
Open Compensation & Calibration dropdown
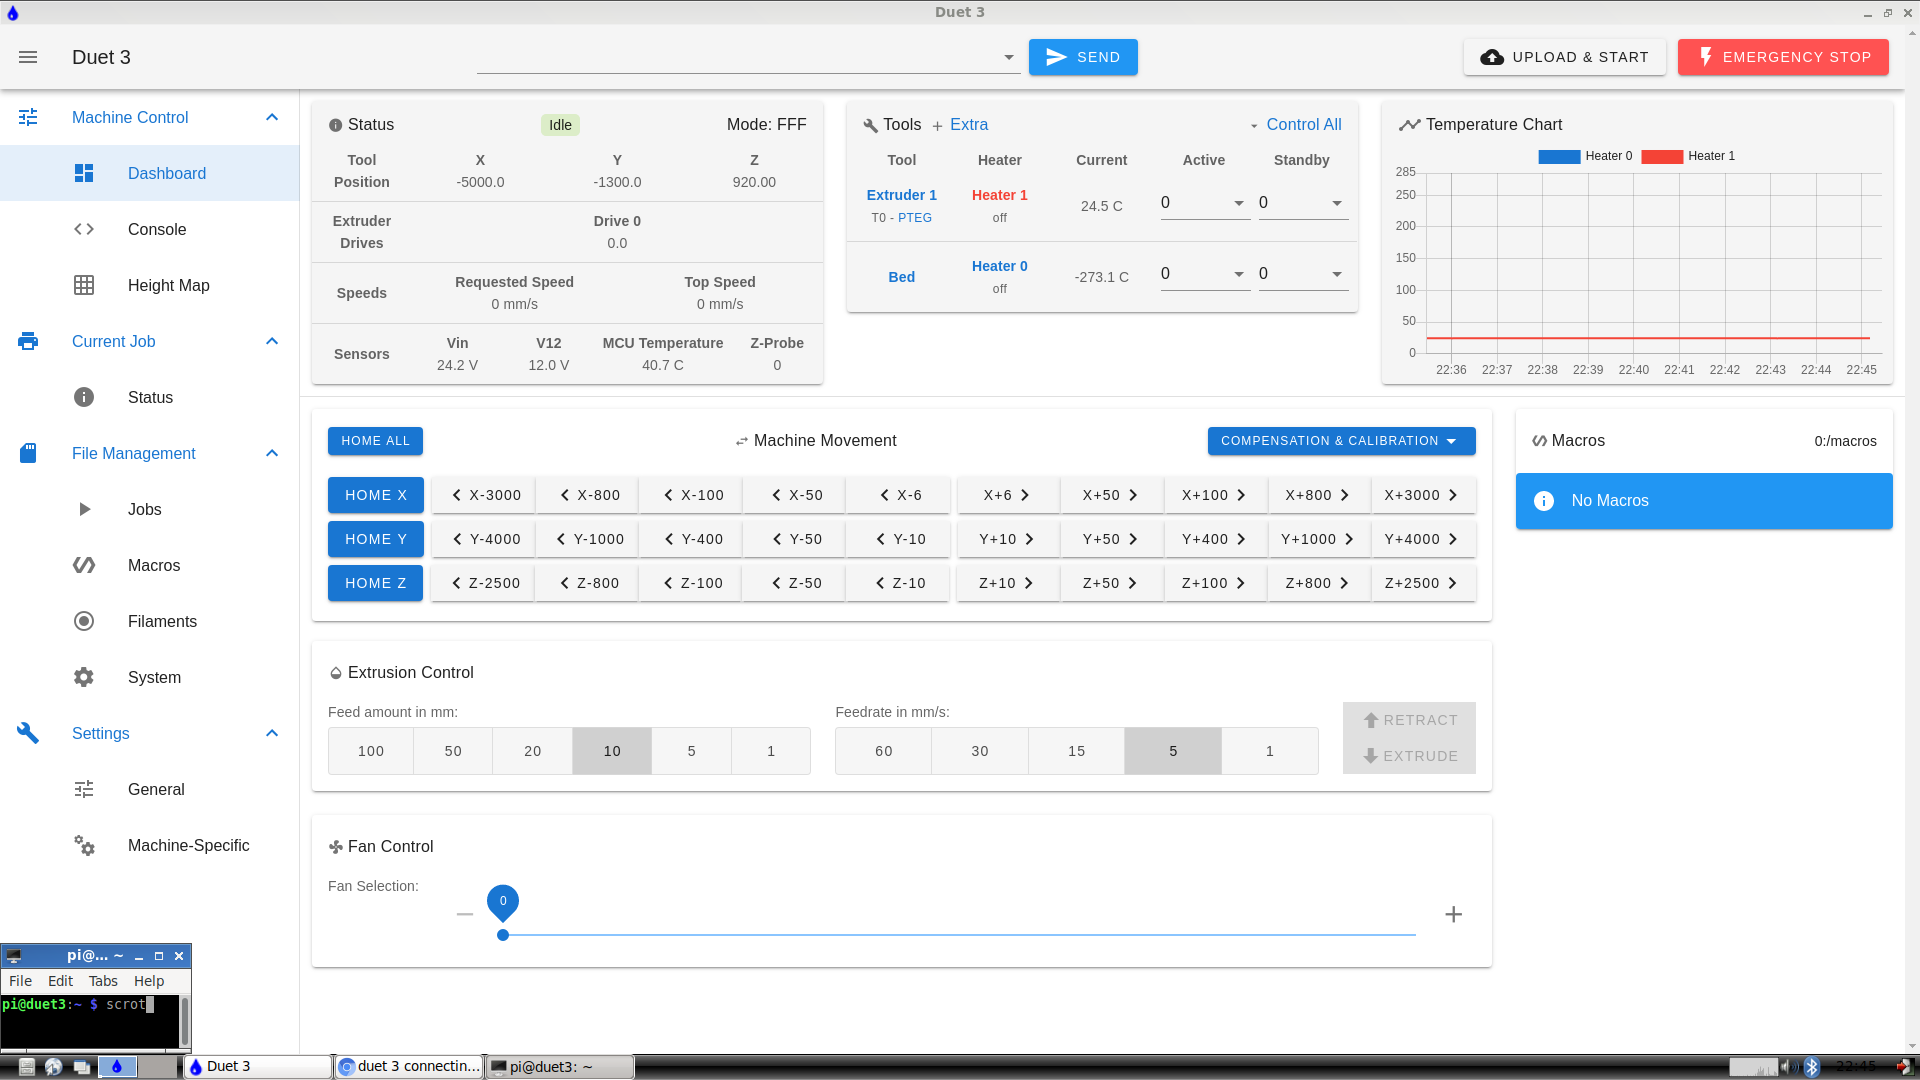click(1341, 441)
